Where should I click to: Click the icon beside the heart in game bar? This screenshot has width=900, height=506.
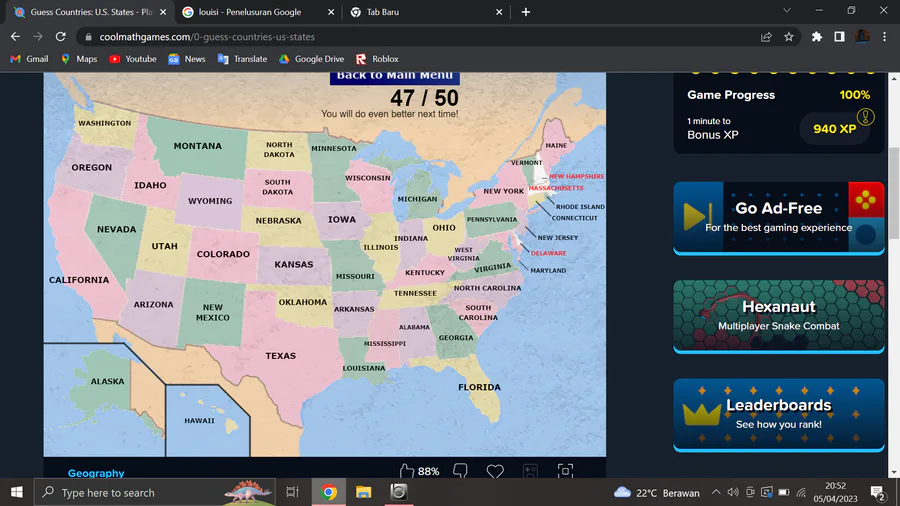coord(530,471)
